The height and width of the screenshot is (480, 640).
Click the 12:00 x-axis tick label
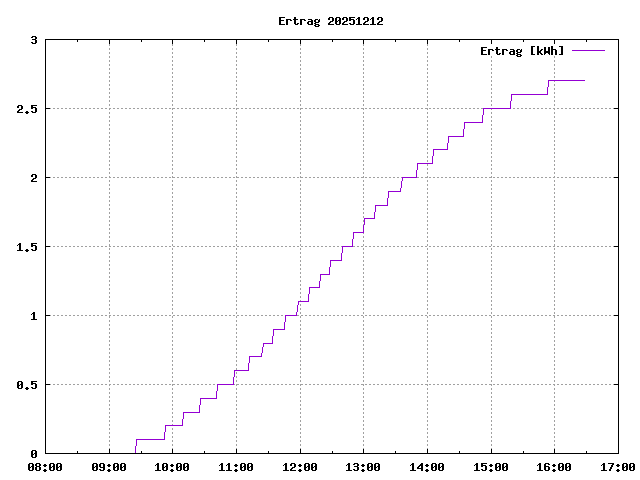(299, 467)
